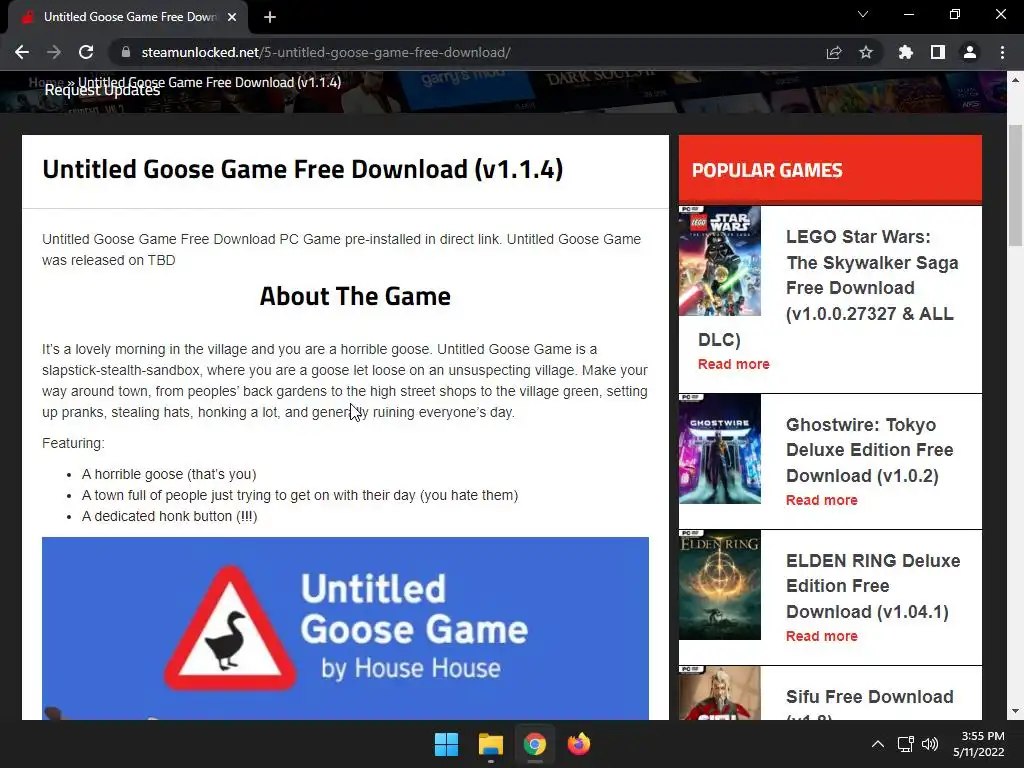The width and height of the screenshot is (1024, 768).
Task: Click the address bar URL
Action: pyautogui.click(x=326, y=52)
